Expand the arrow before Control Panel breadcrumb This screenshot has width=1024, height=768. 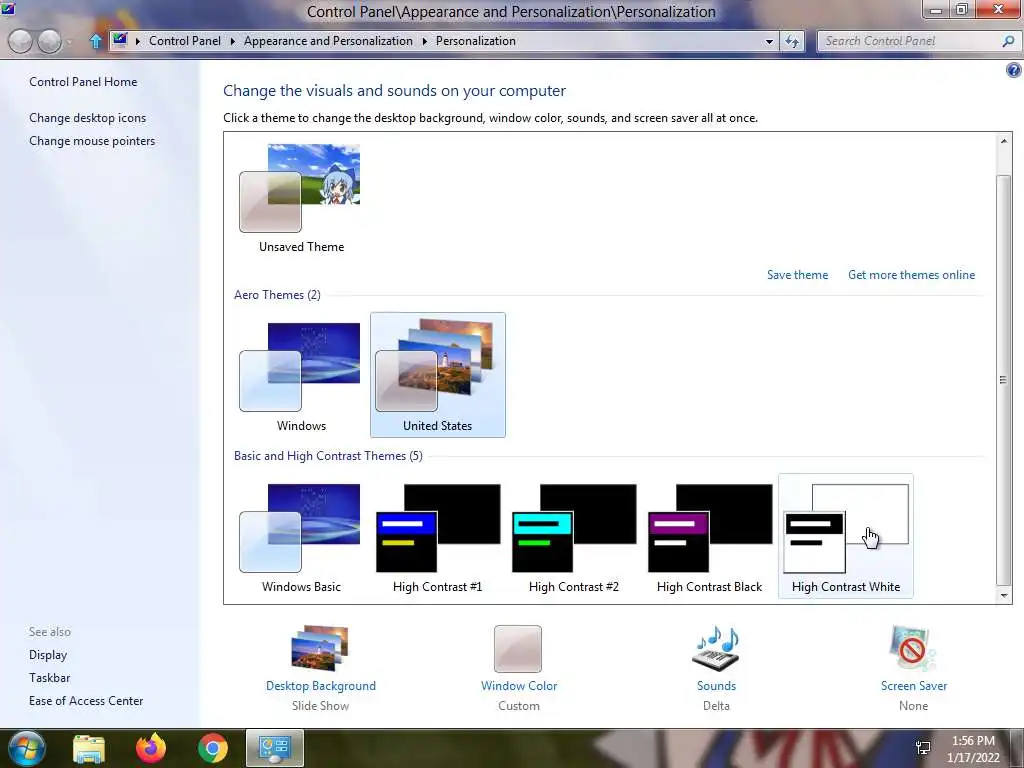point(138,41)
